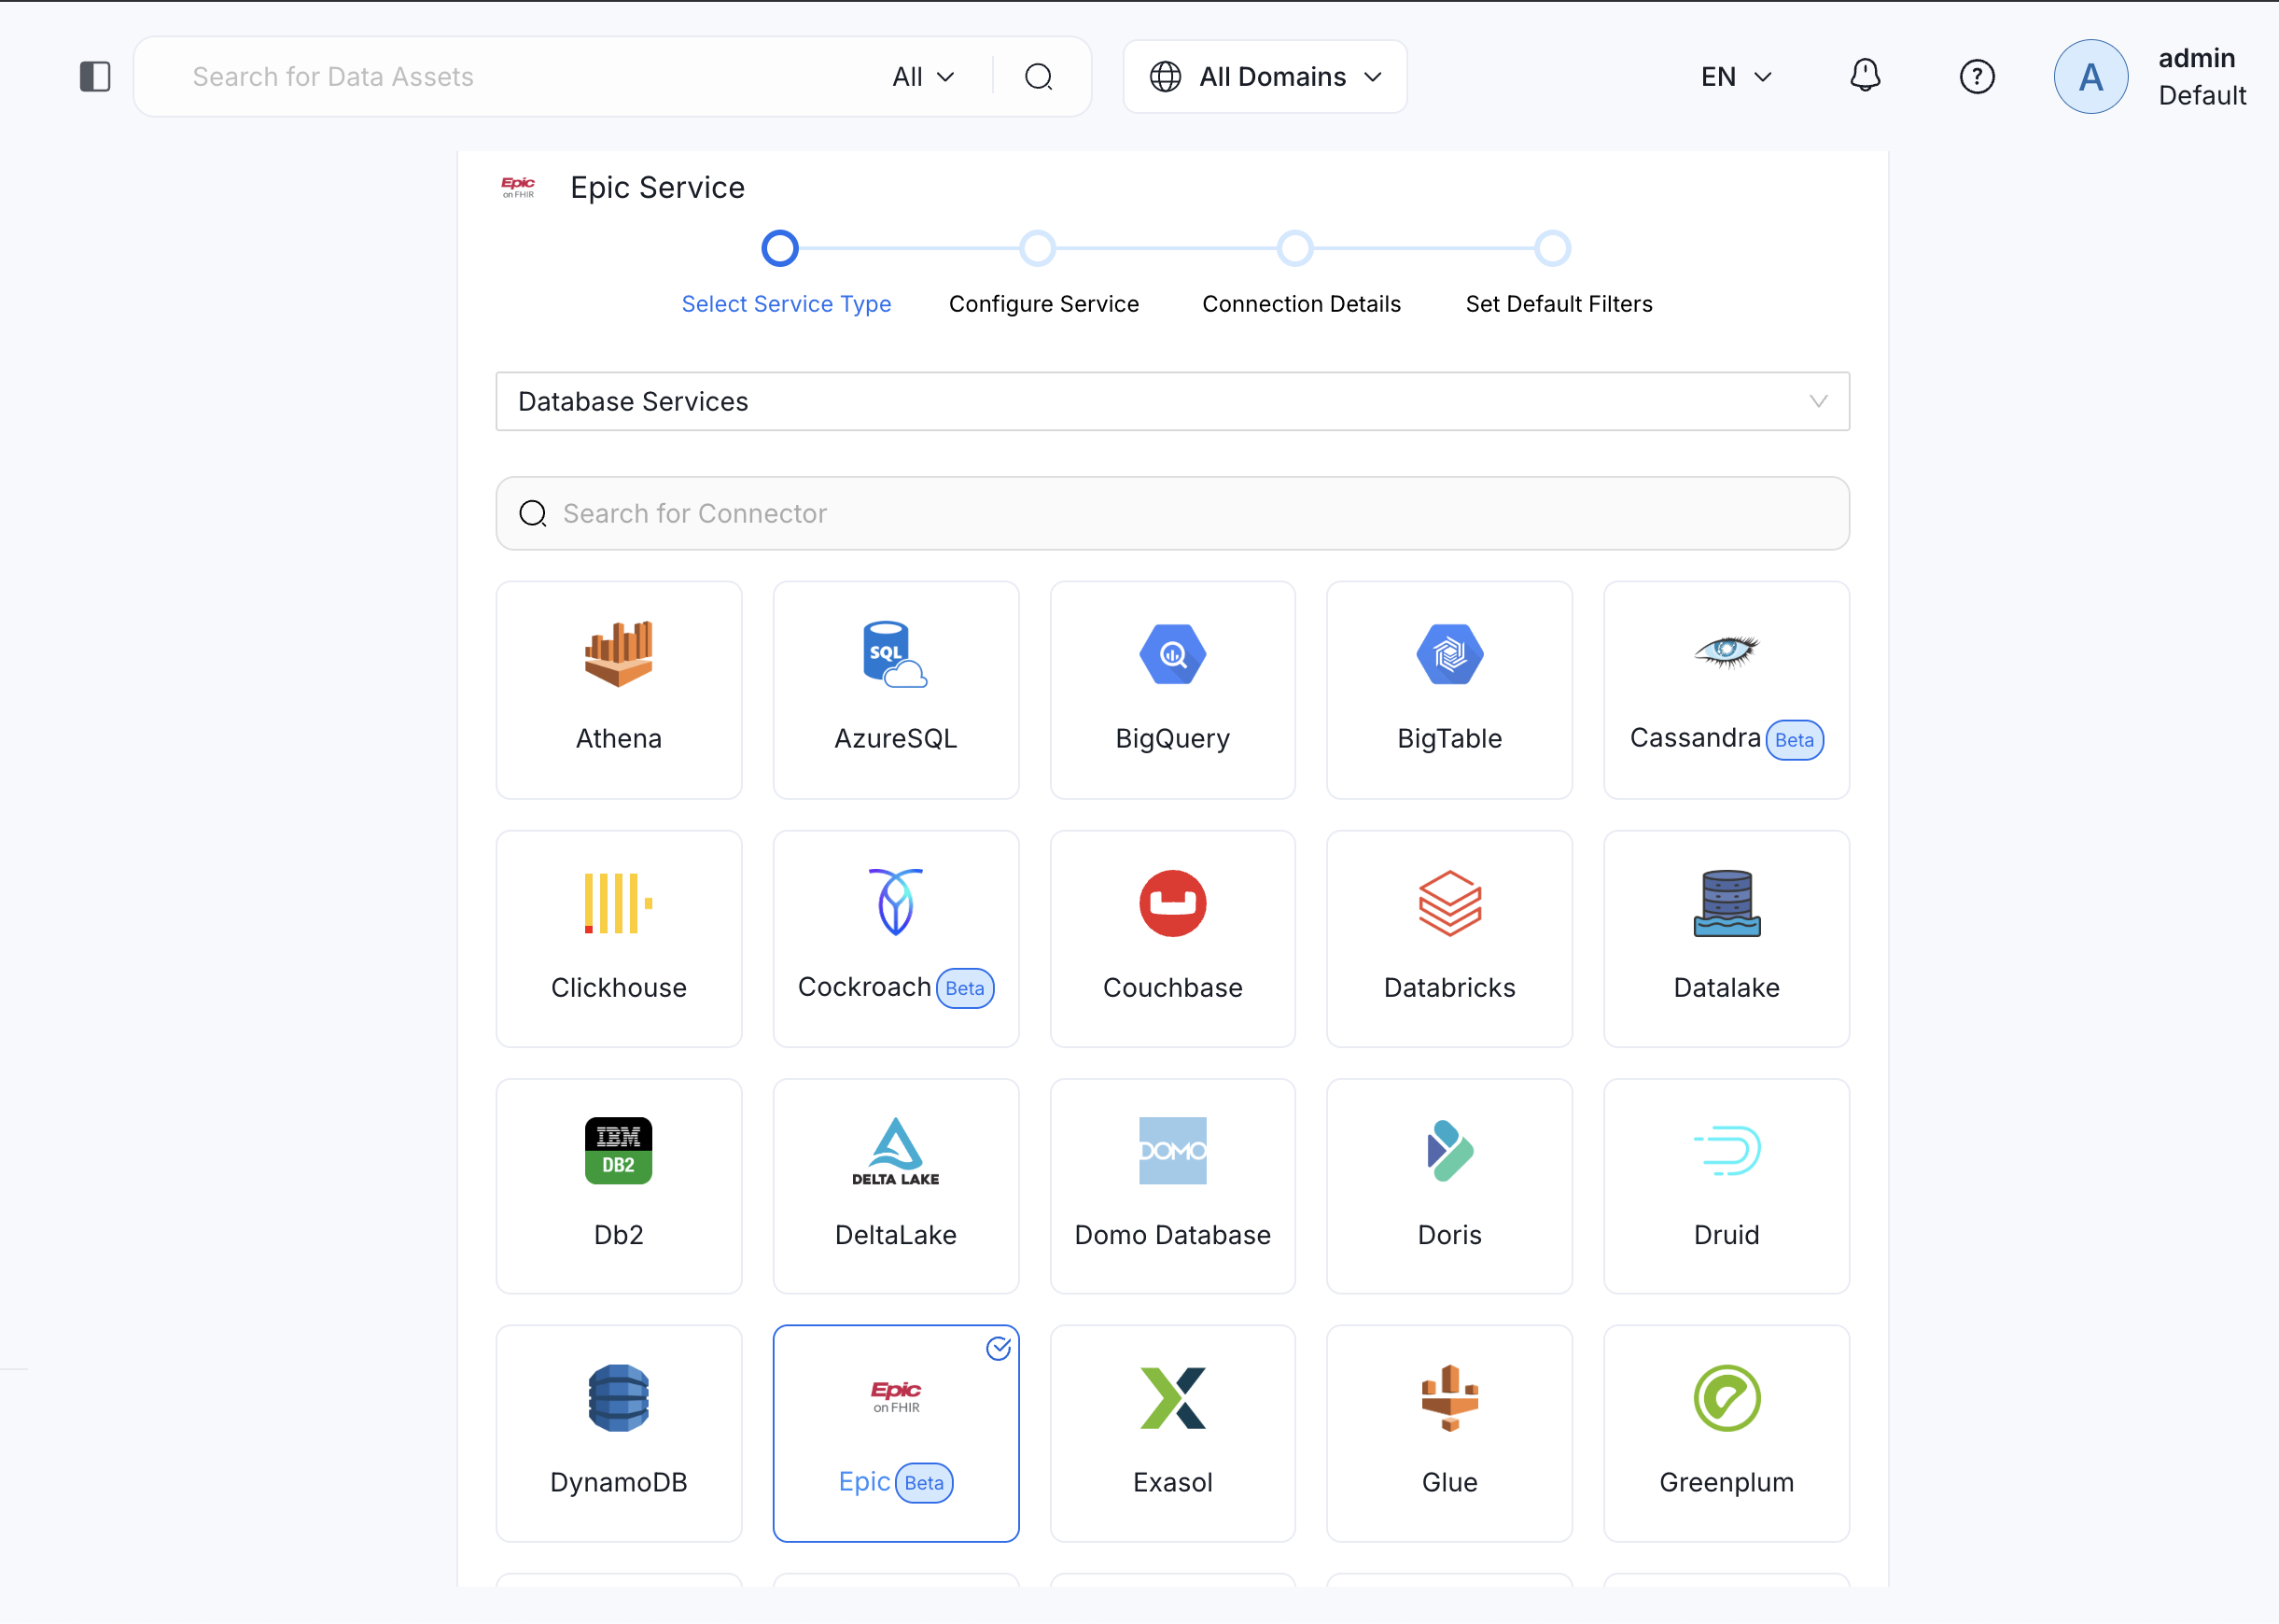The image size is (2279, 1624).
Task: Choose the BigQuery connector icon
Action: [1172, 654]
